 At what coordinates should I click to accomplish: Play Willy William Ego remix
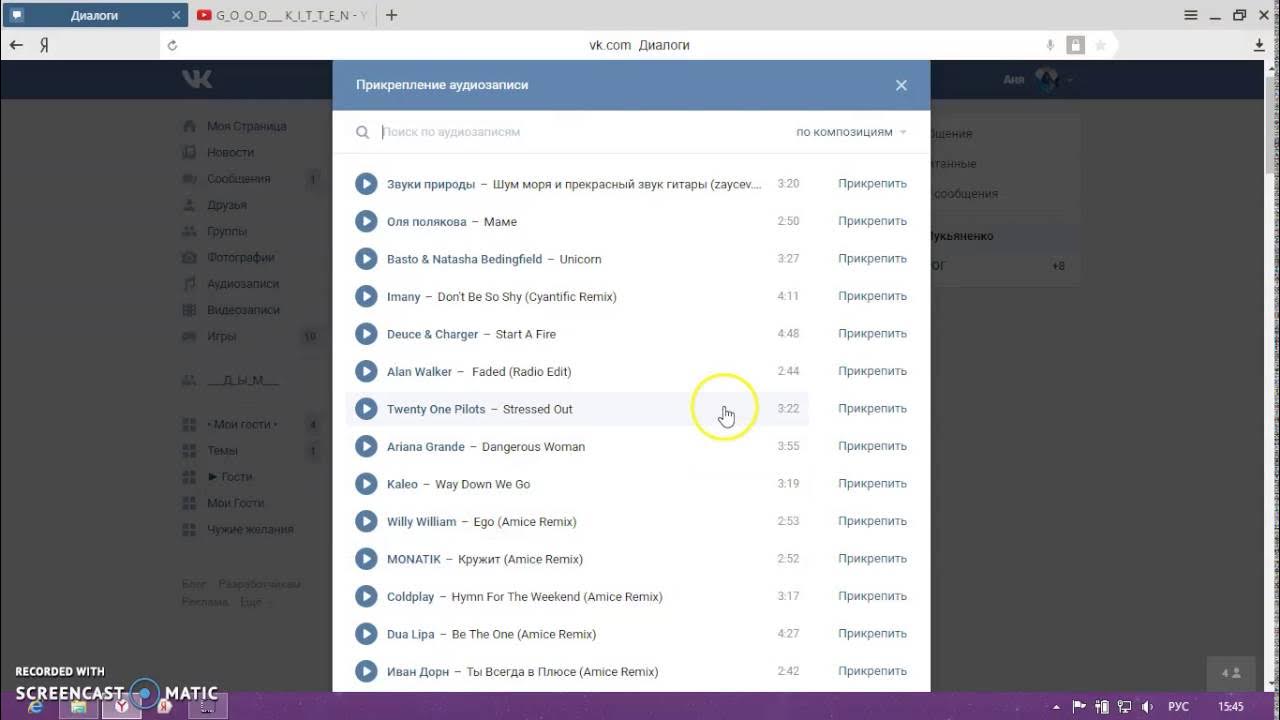(x=366, y=521)
